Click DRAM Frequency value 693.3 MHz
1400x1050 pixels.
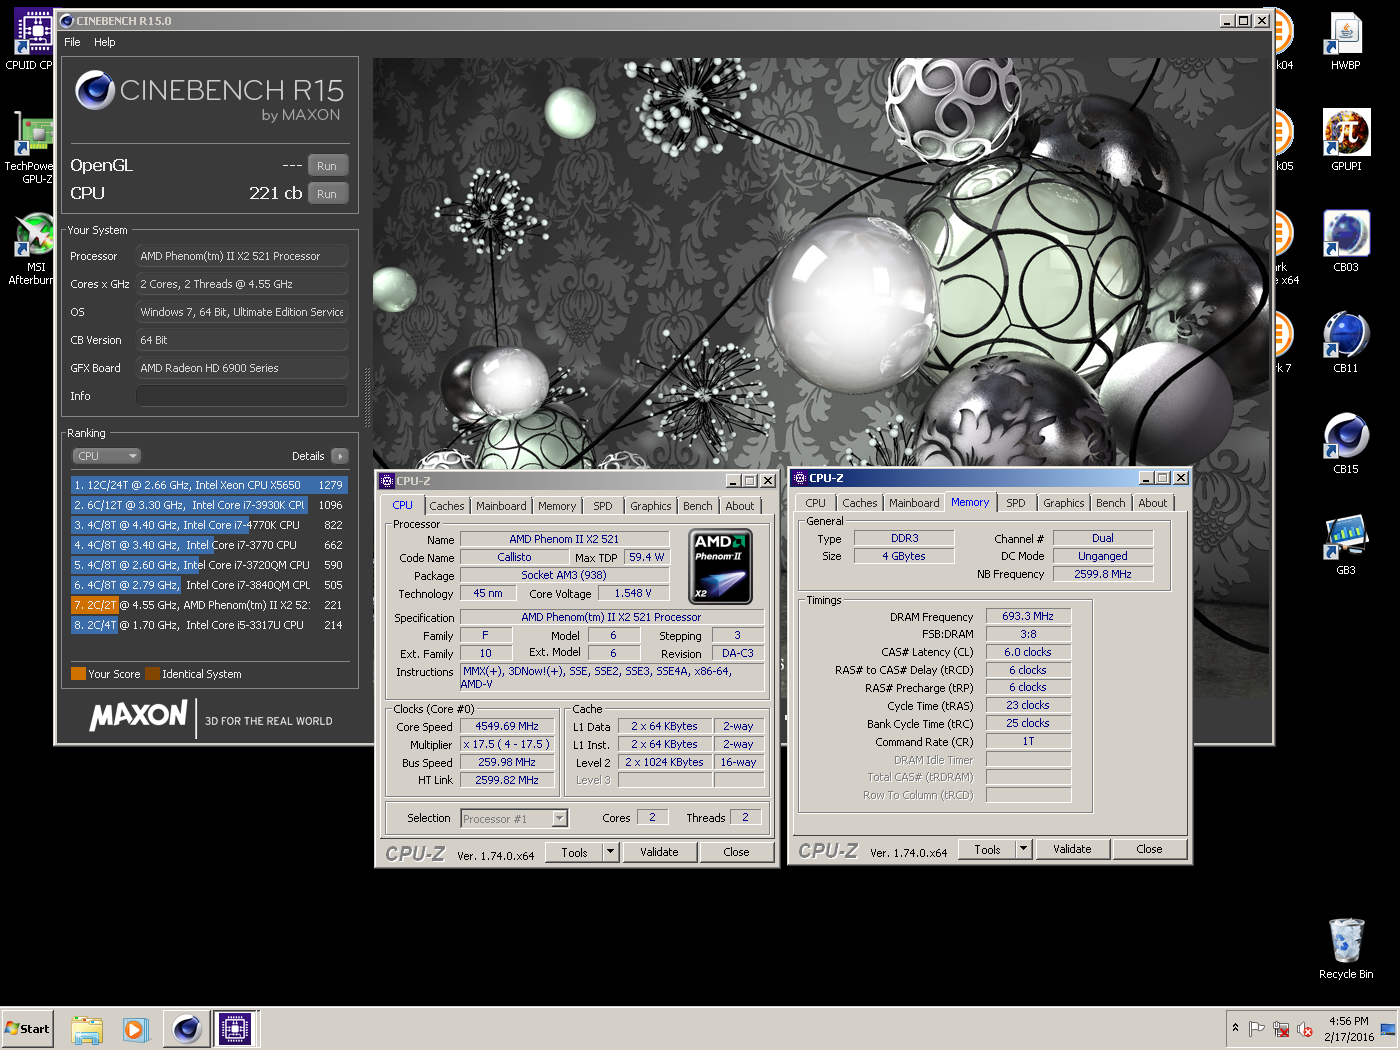coord(1028,616)
